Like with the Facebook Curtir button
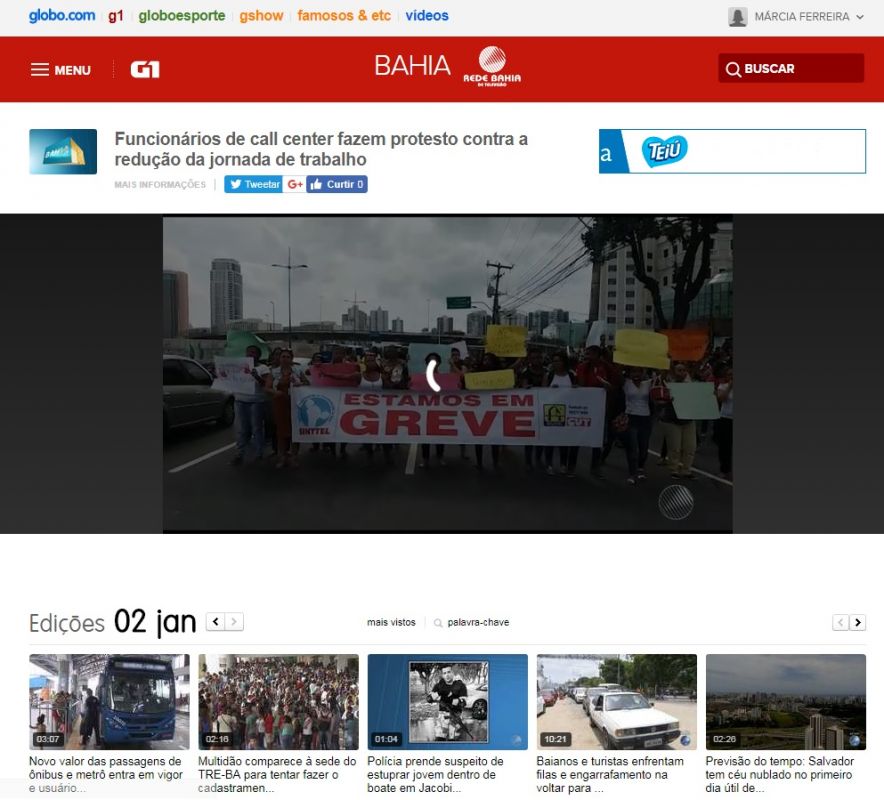Image resolution: width=884 pixels, height=800 pixels. point(337,184)
